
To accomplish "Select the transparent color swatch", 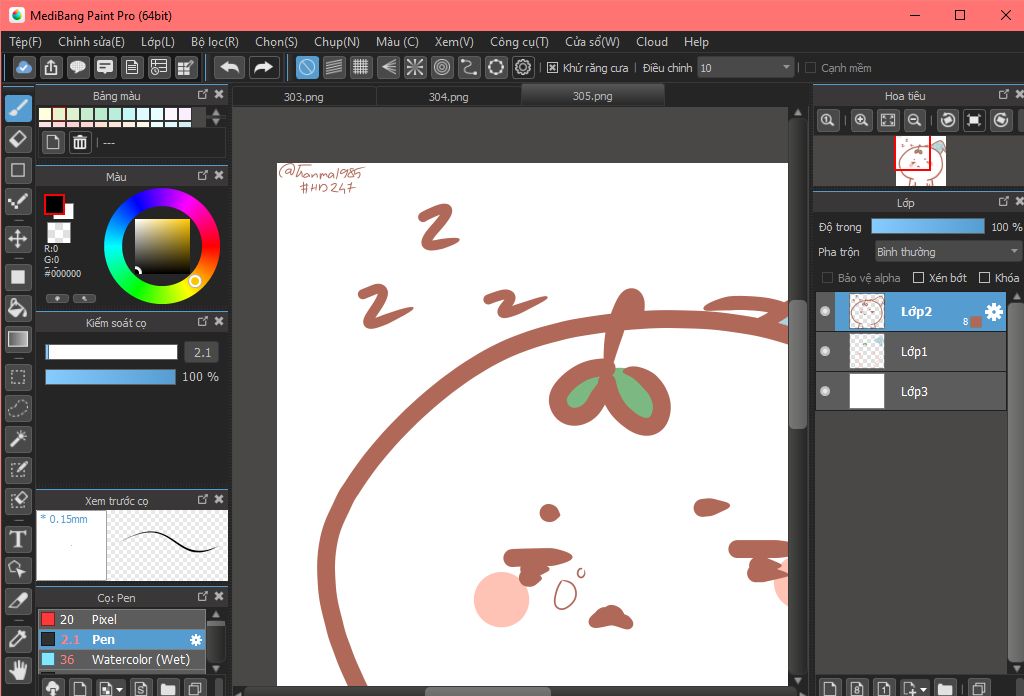I will [59, 232].
